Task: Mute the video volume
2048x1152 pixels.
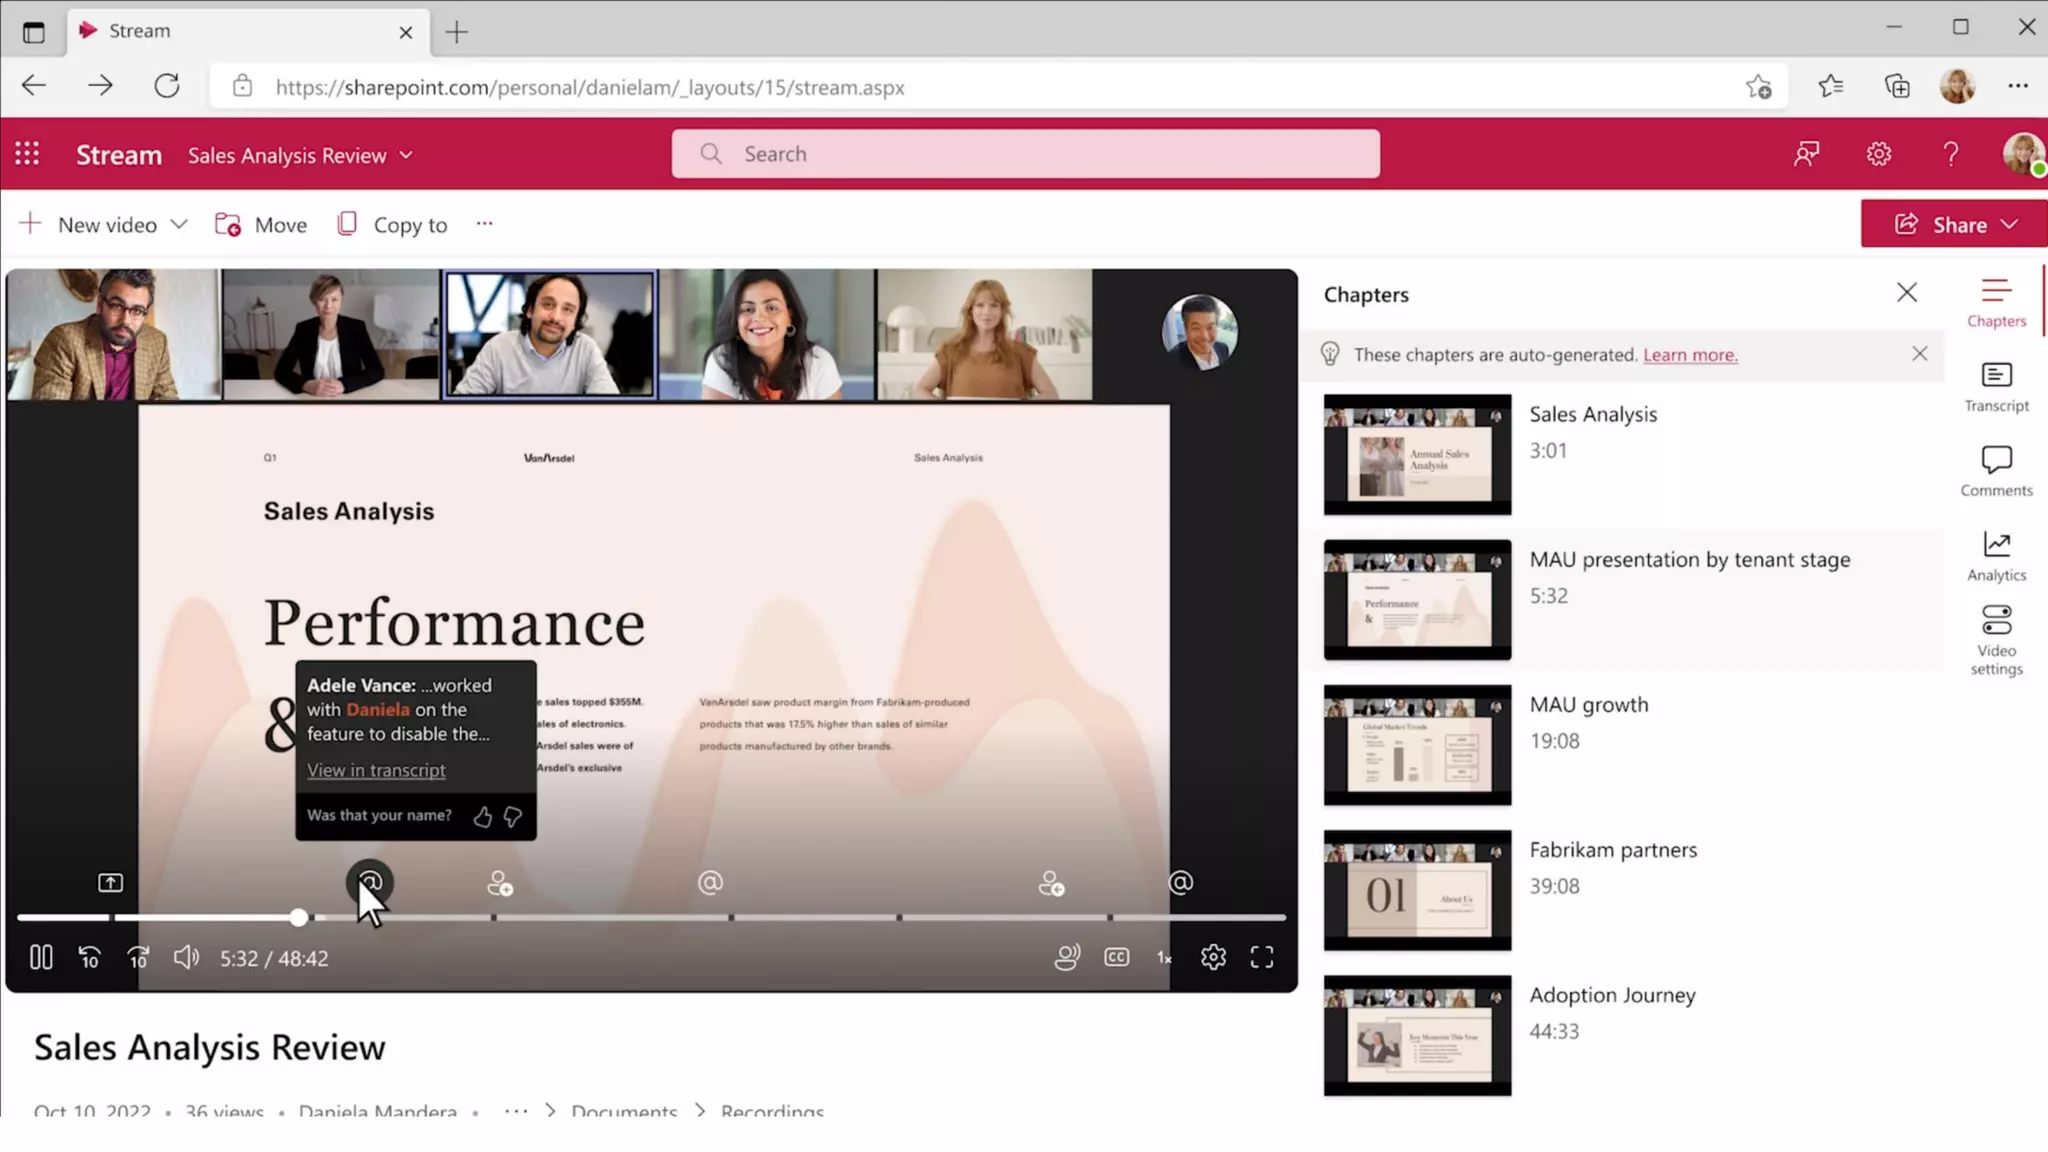Action: [x=186, y=958]
